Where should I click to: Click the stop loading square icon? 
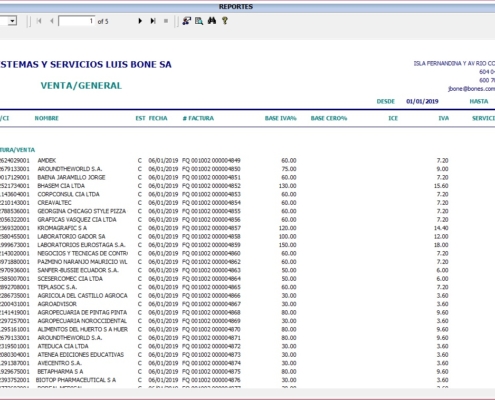pyautogui.click(x=166, y=21)
